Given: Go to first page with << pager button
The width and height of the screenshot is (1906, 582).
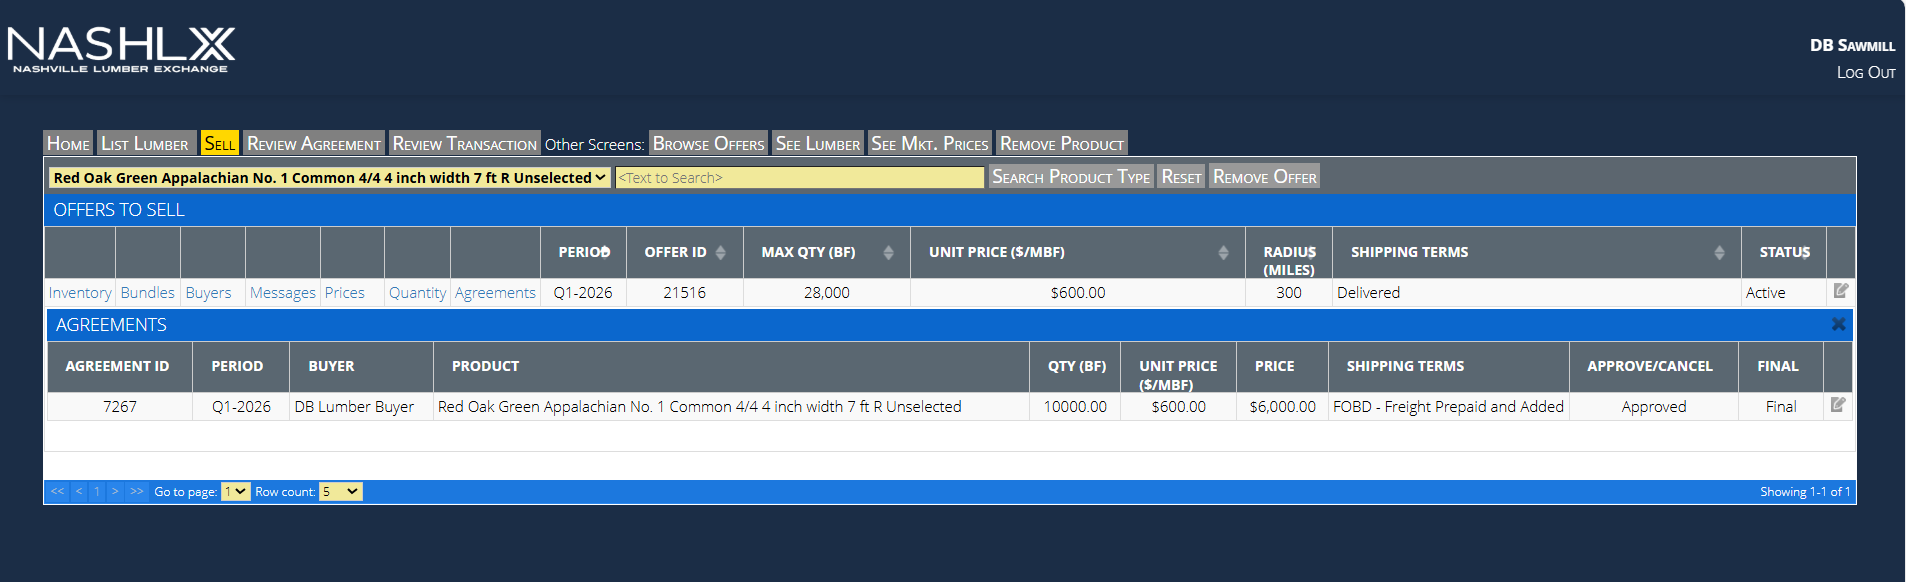Looking at the screenshot, I should tap(57, 491).
